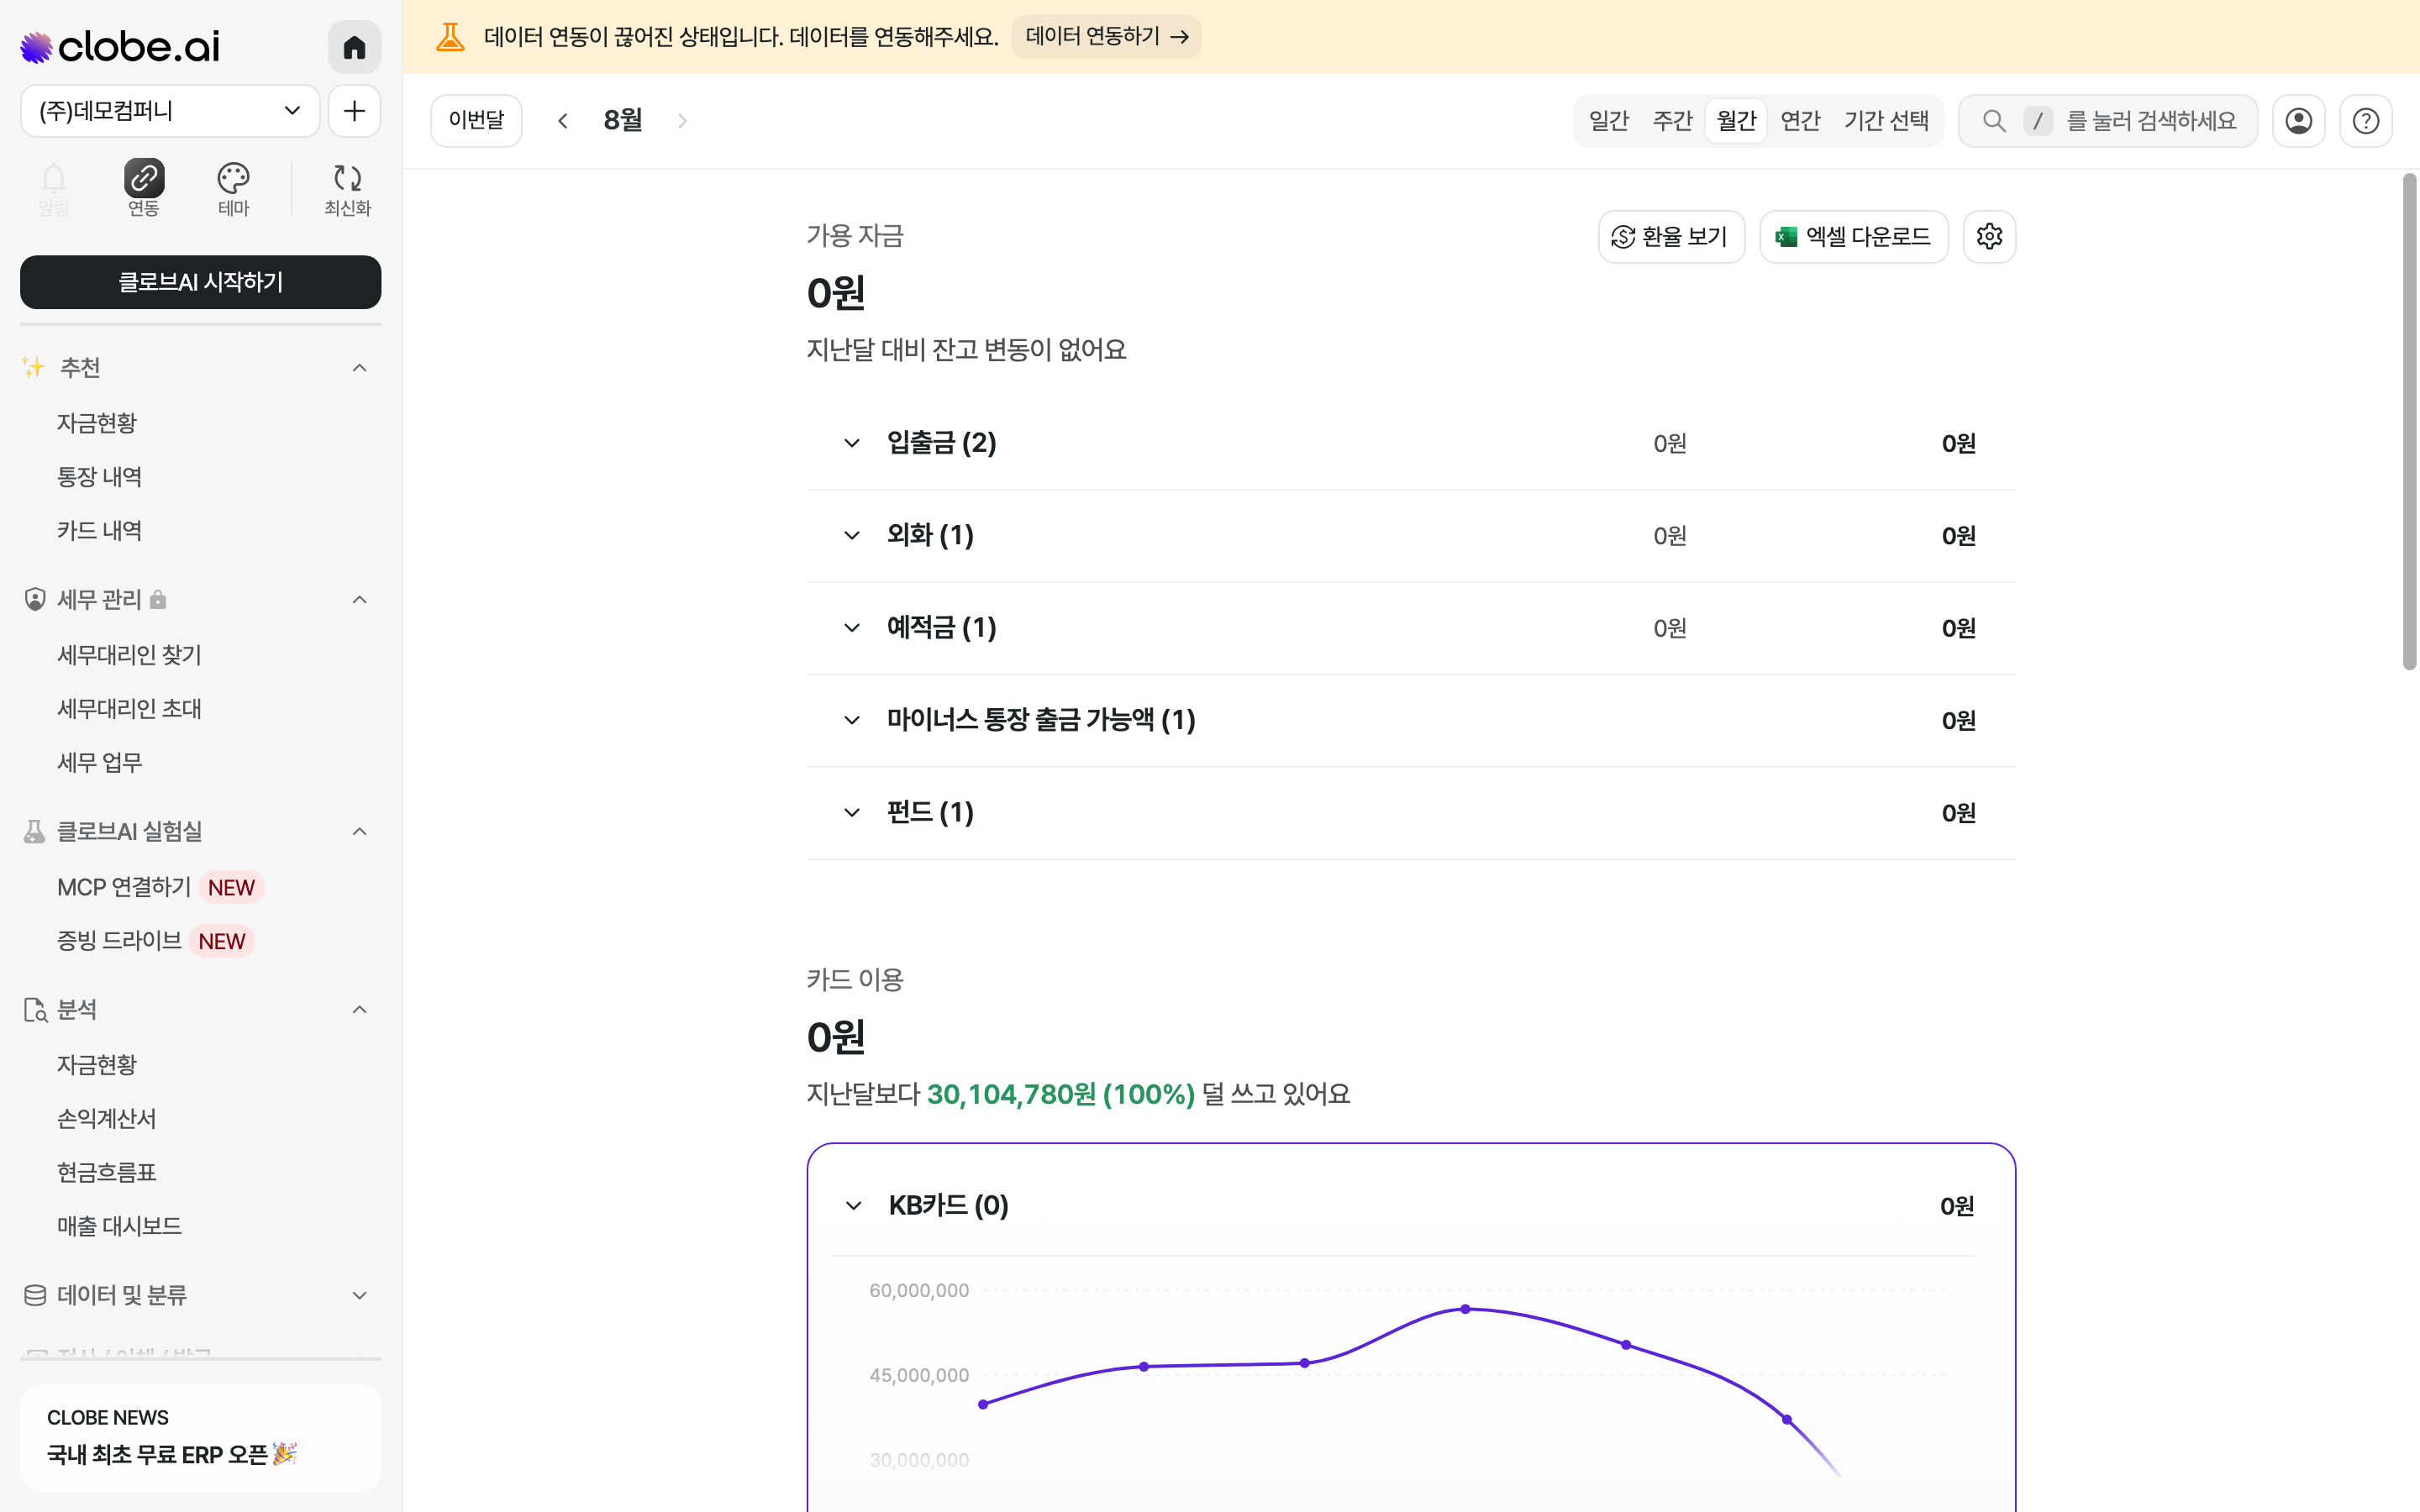Expand the 예적금 (1) row

1411,628
